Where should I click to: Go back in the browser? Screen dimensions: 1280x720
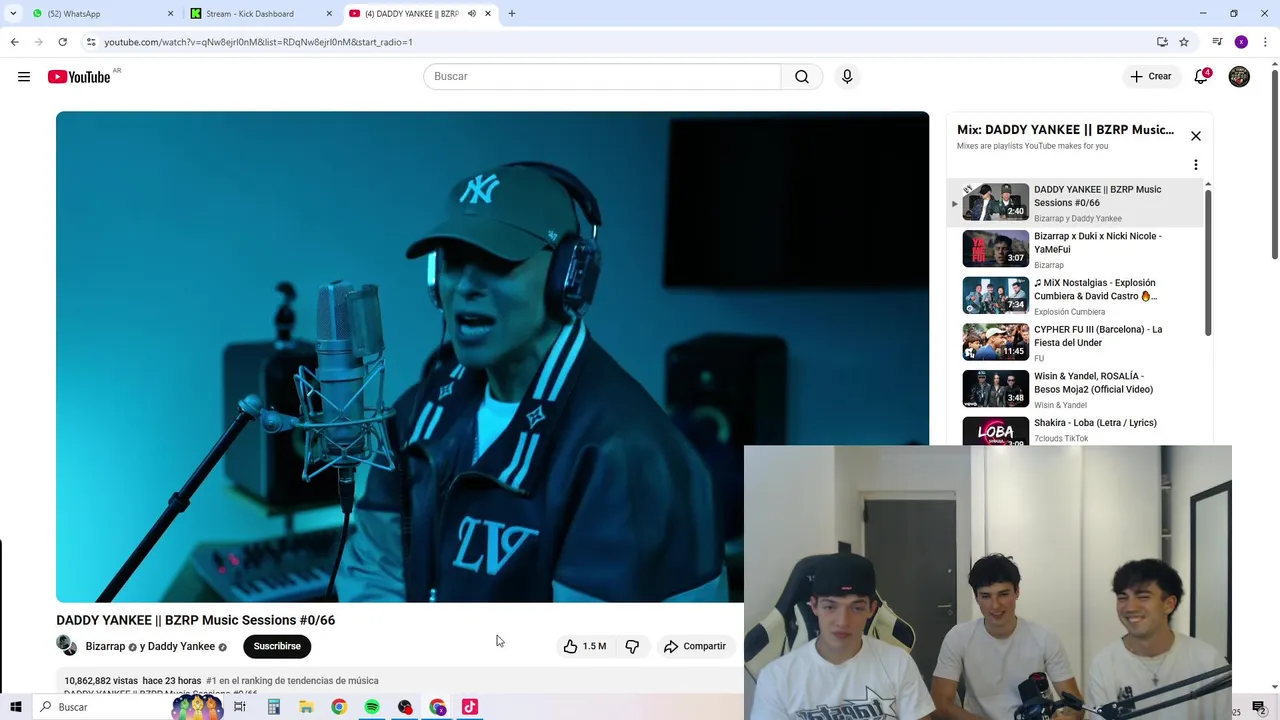(x=15, y=42)
